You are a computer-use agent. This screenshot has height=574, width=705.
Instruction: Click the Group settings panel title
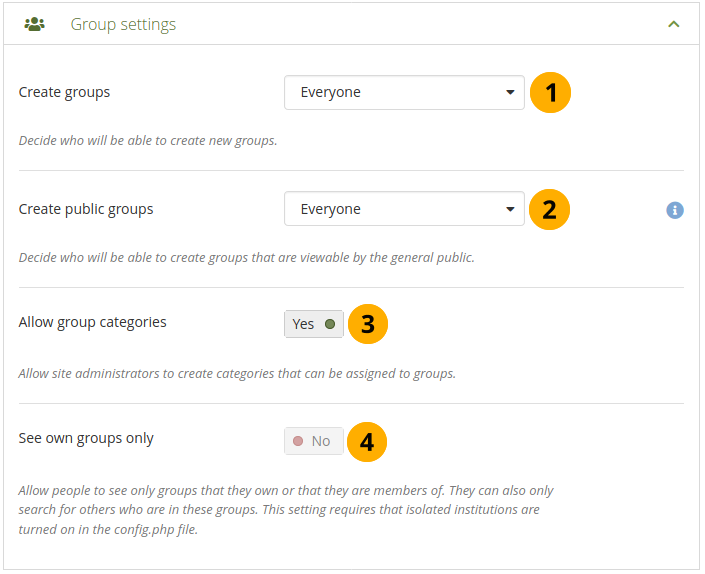123,24
